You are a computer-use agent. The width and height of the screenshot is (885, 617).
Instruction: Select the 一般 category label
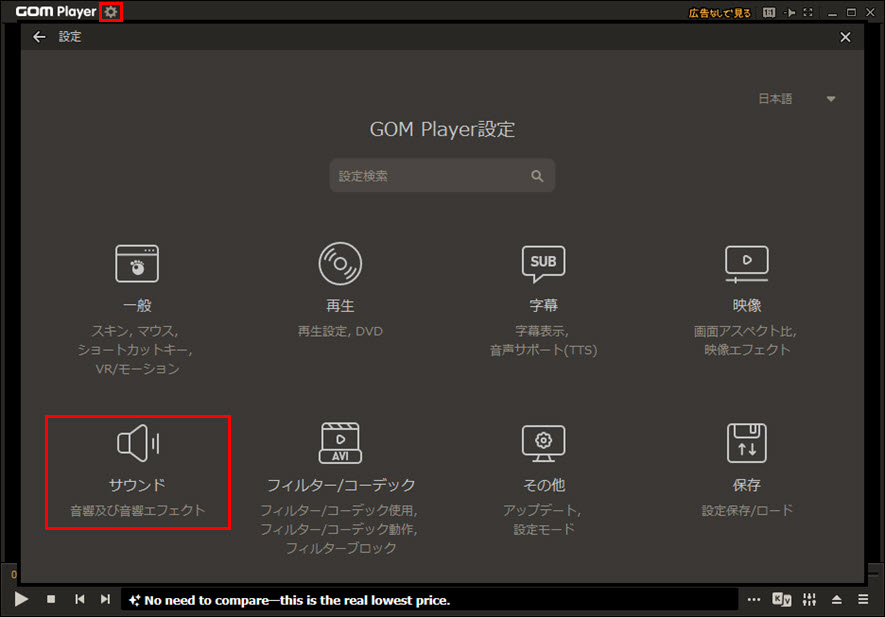point(137,306)
